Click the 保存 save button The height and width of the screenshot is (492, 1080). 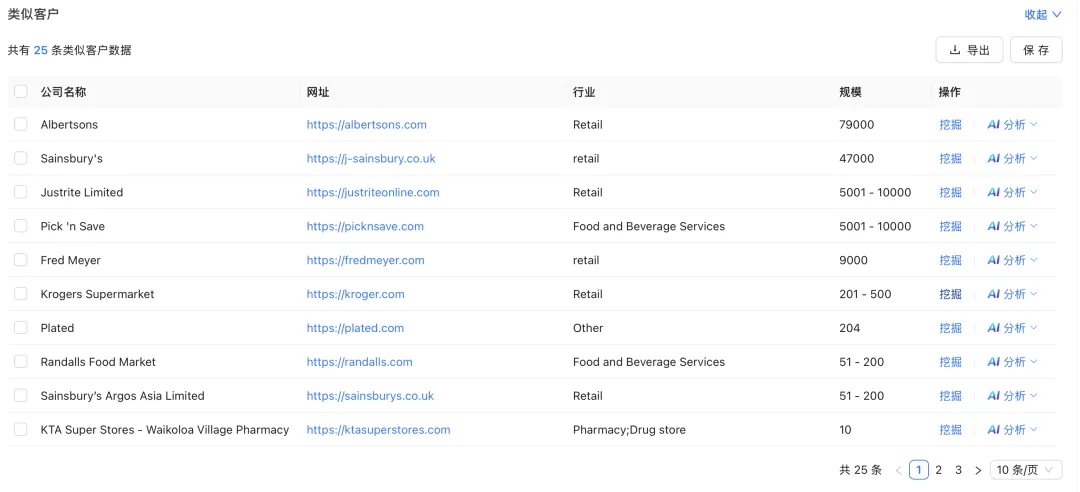[1036, 50]
